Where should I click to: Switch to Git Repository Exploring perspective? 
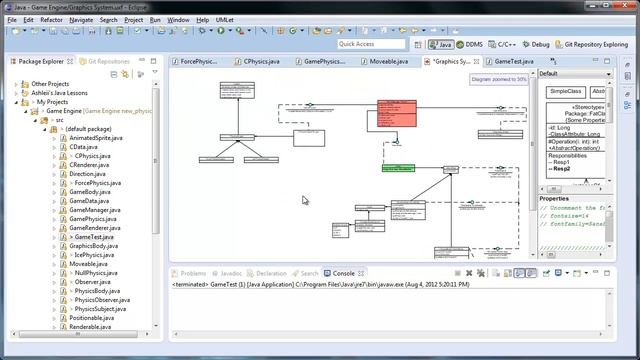click(592, 44)
